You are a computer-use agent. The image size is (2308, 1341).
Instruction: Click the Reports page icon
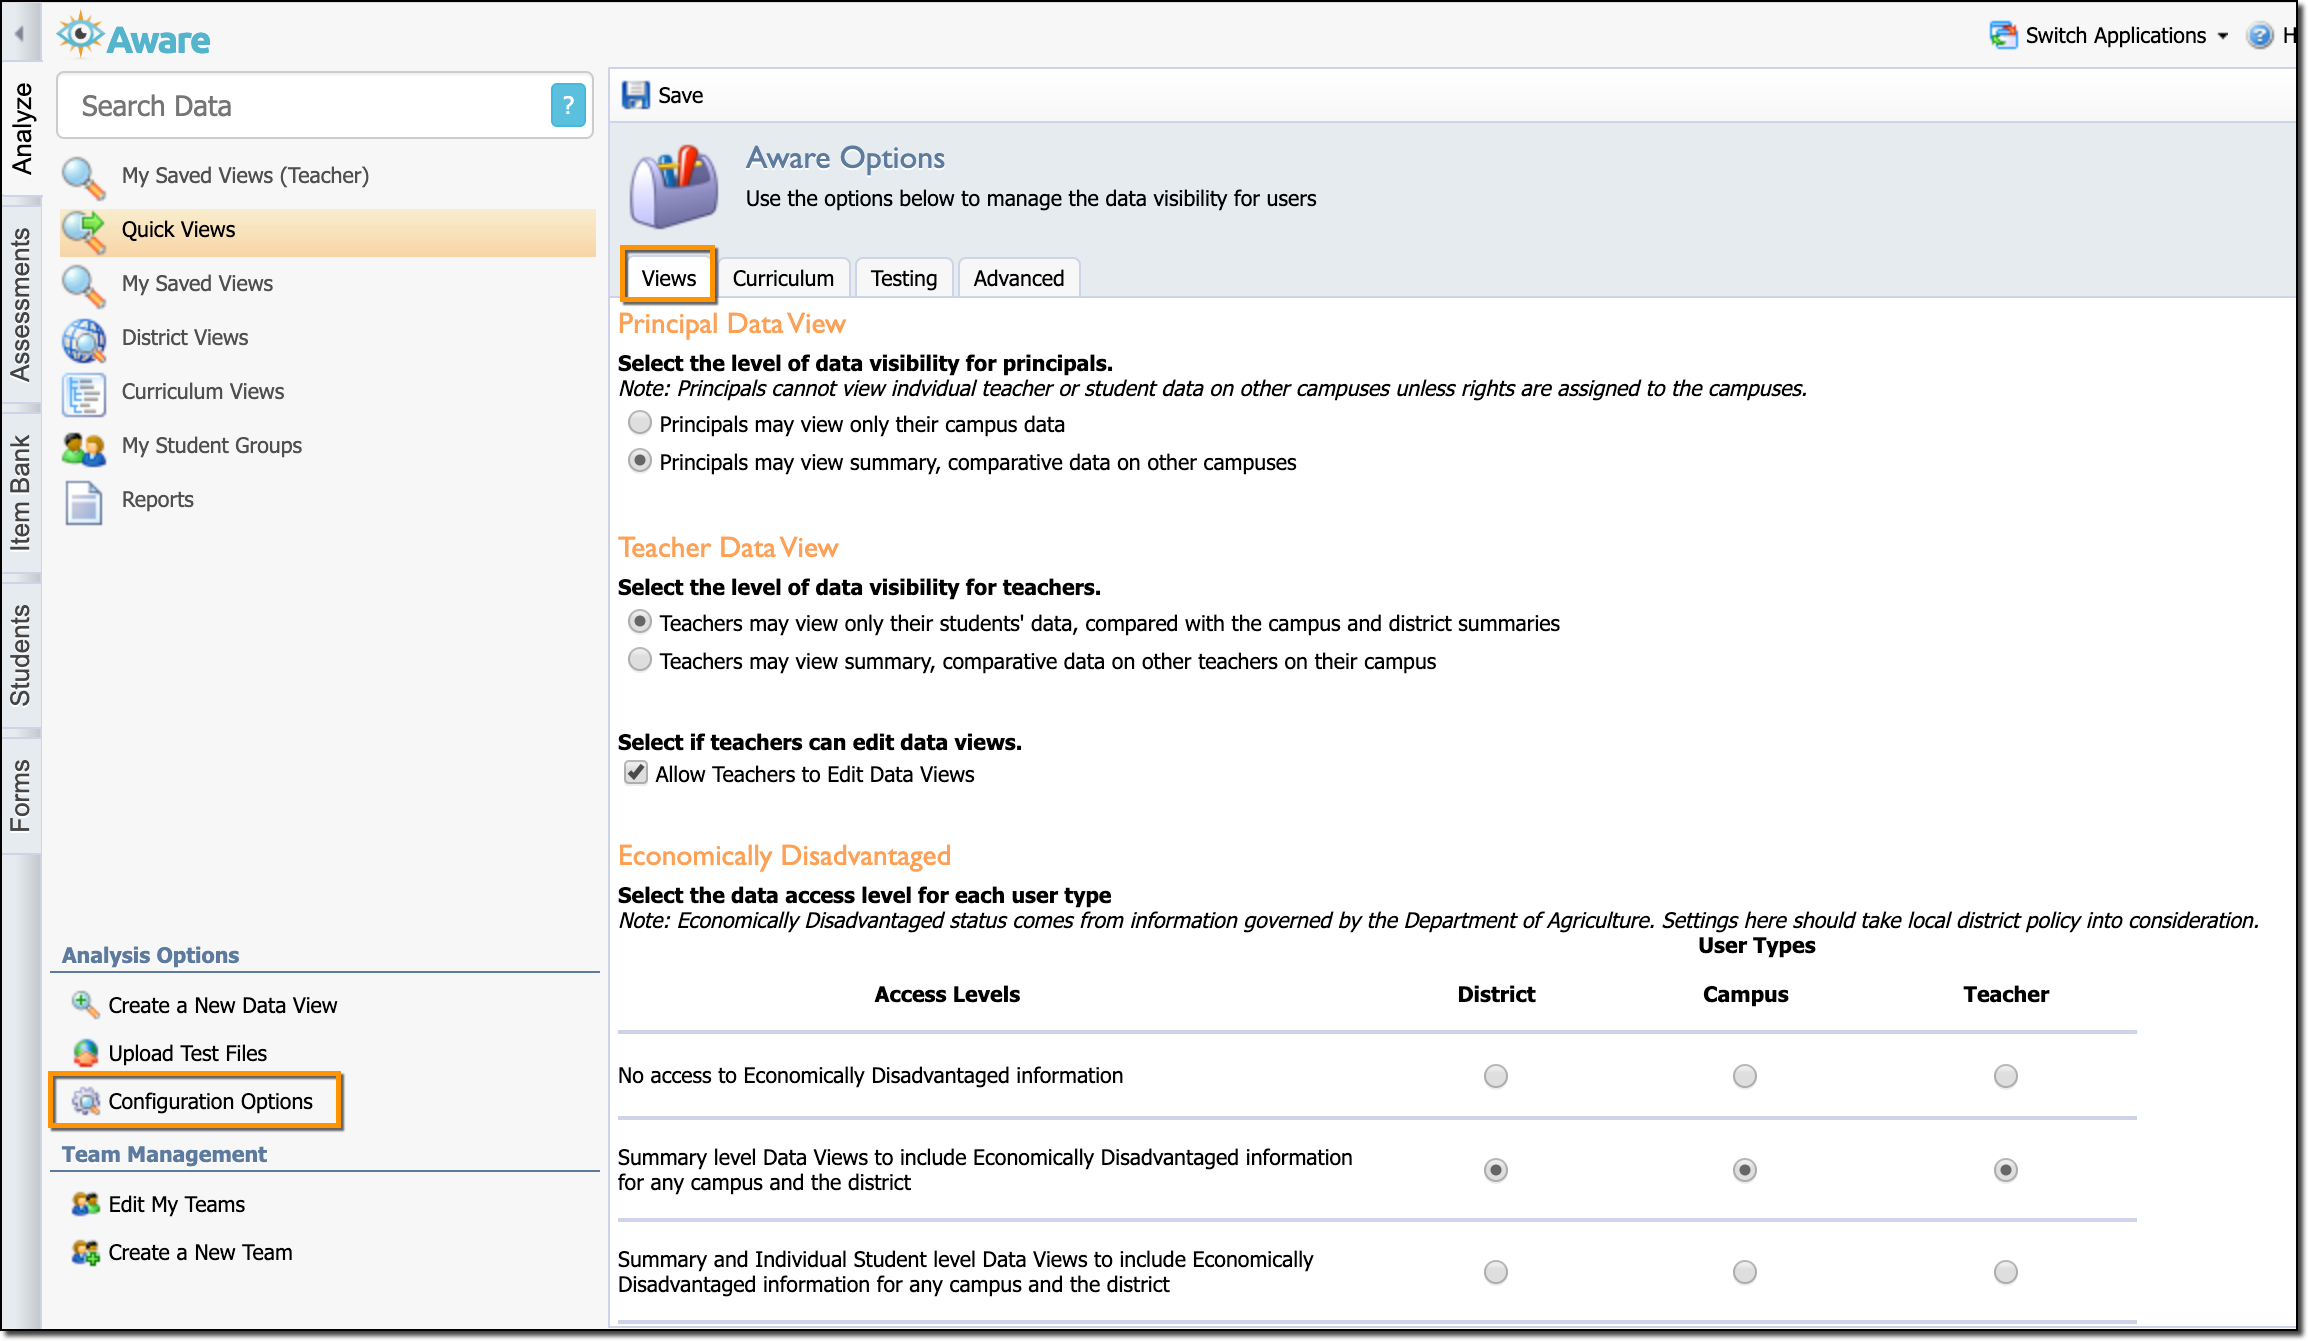[83, 502]
